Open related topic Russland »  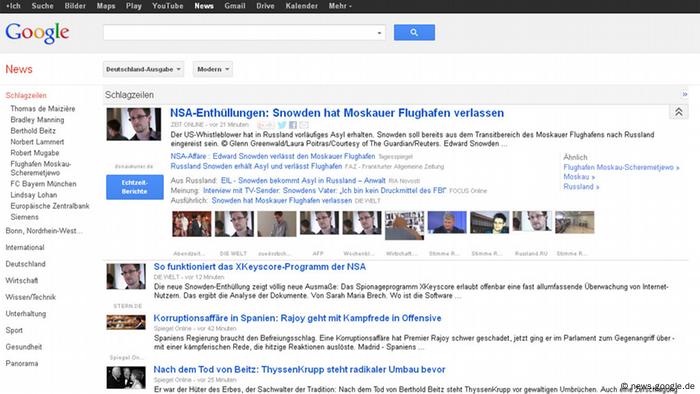[x=581, y=187]
